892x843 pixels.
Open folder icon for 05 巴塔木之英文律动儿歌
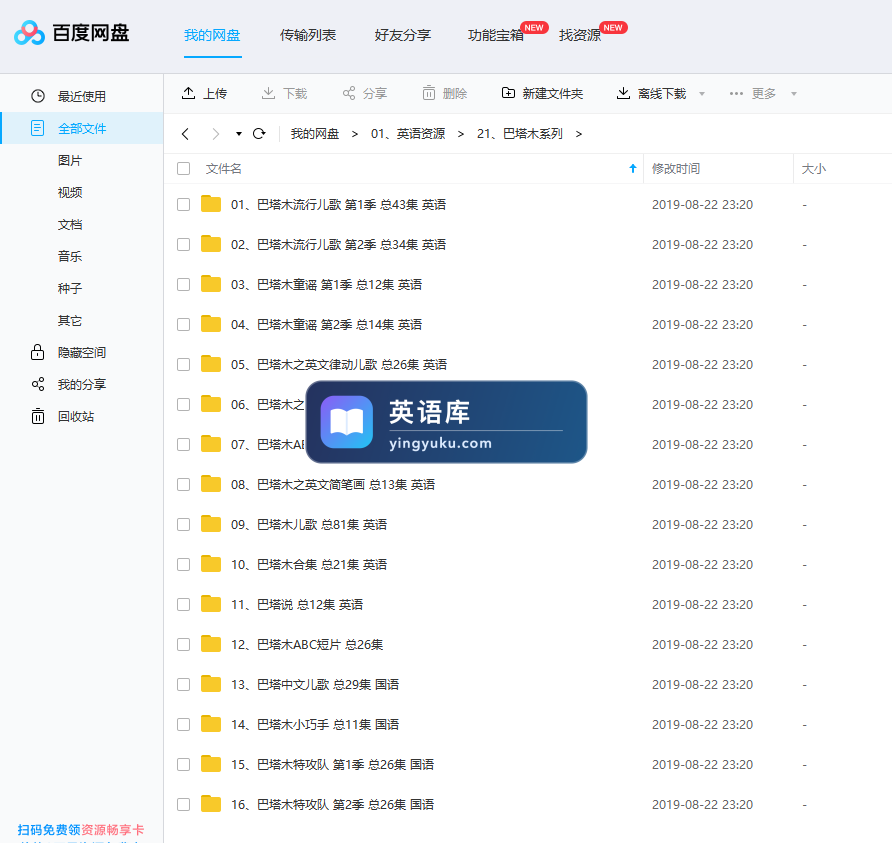pos(211,363)
